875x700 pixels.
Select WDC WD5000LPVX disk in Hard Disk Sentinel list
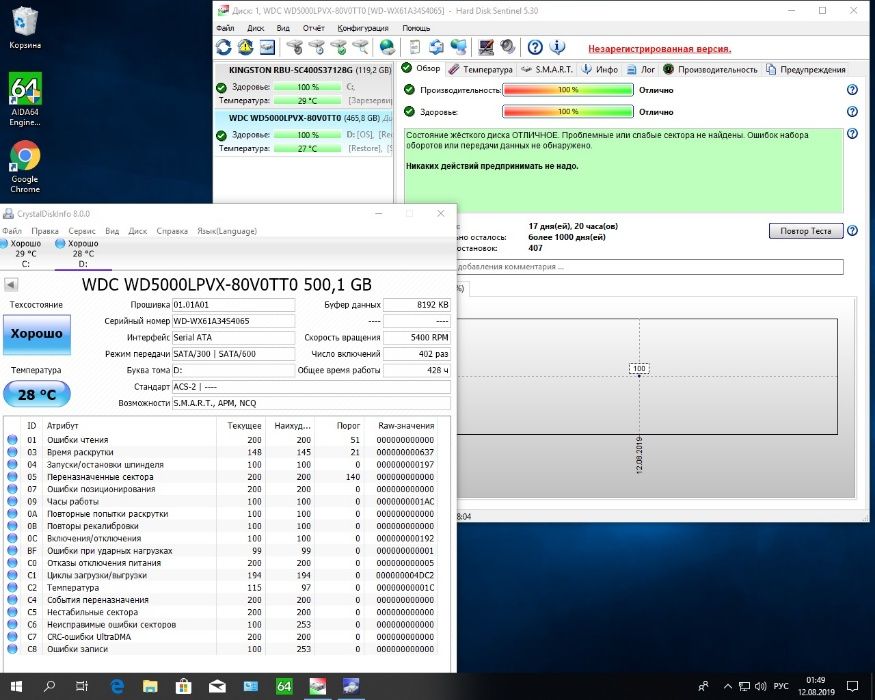pyautogui.click(x=304, y=133)
